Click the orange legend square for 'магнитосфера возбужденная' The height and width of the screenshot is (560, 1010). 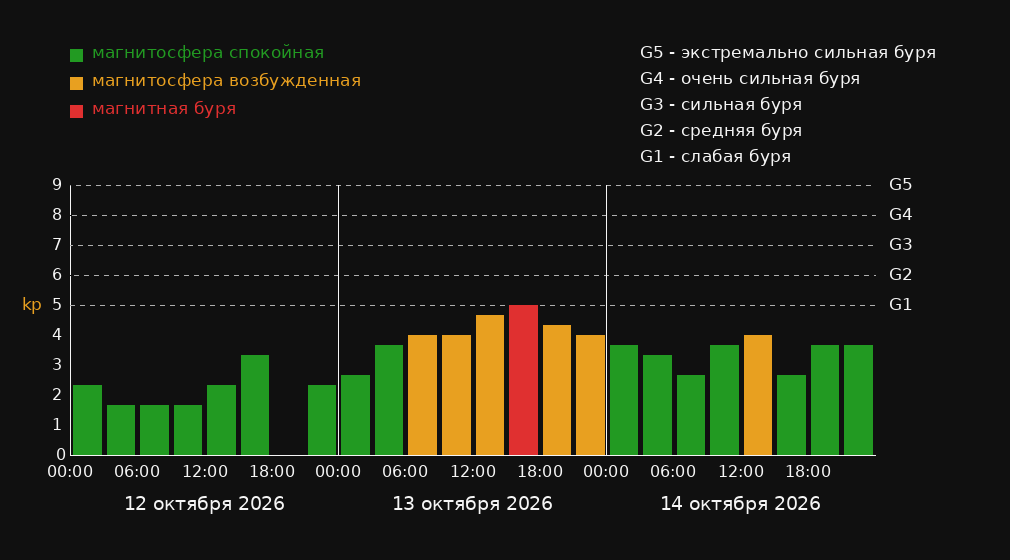point(76,83)
